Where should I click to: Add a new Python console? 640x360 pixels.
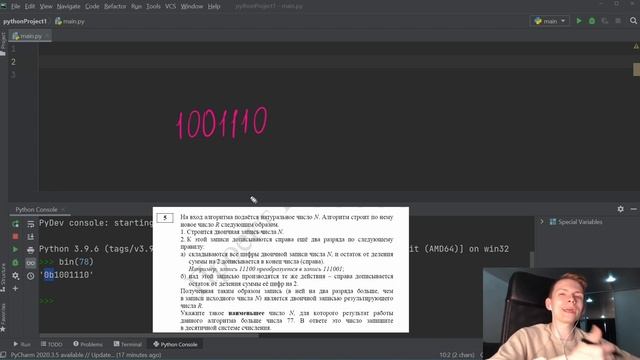pos(16,289)
